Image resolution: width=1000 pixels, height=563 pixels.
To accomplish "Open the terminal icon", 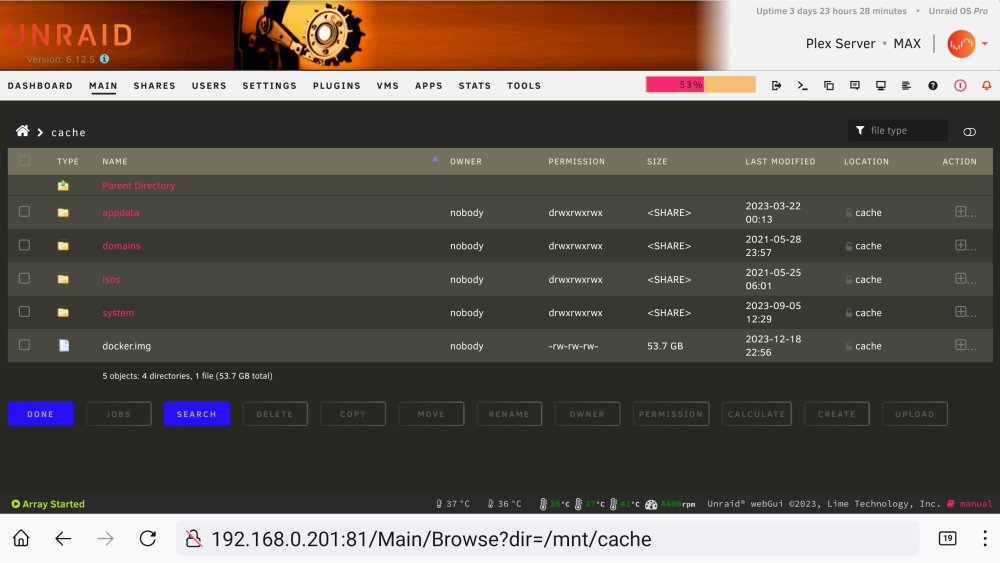I will tap(802, 85).
